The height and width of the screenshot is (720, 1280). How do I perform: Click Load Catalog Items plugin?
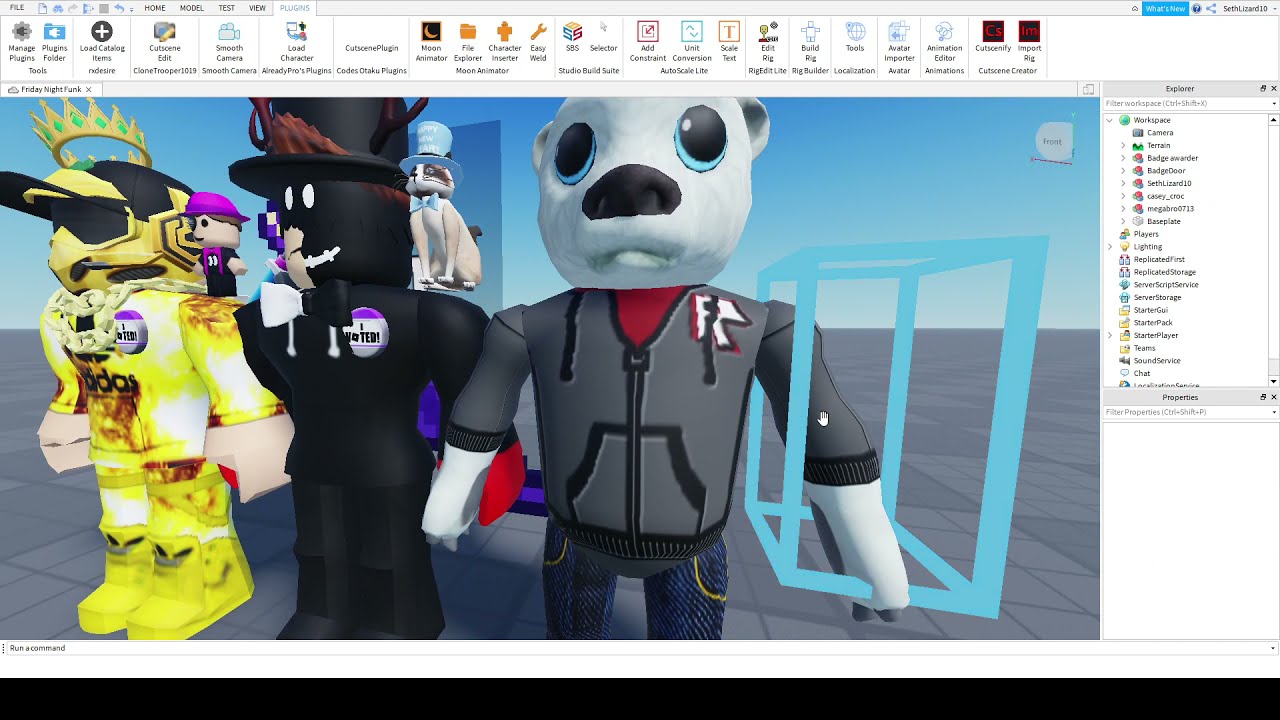tap(102, 42)
